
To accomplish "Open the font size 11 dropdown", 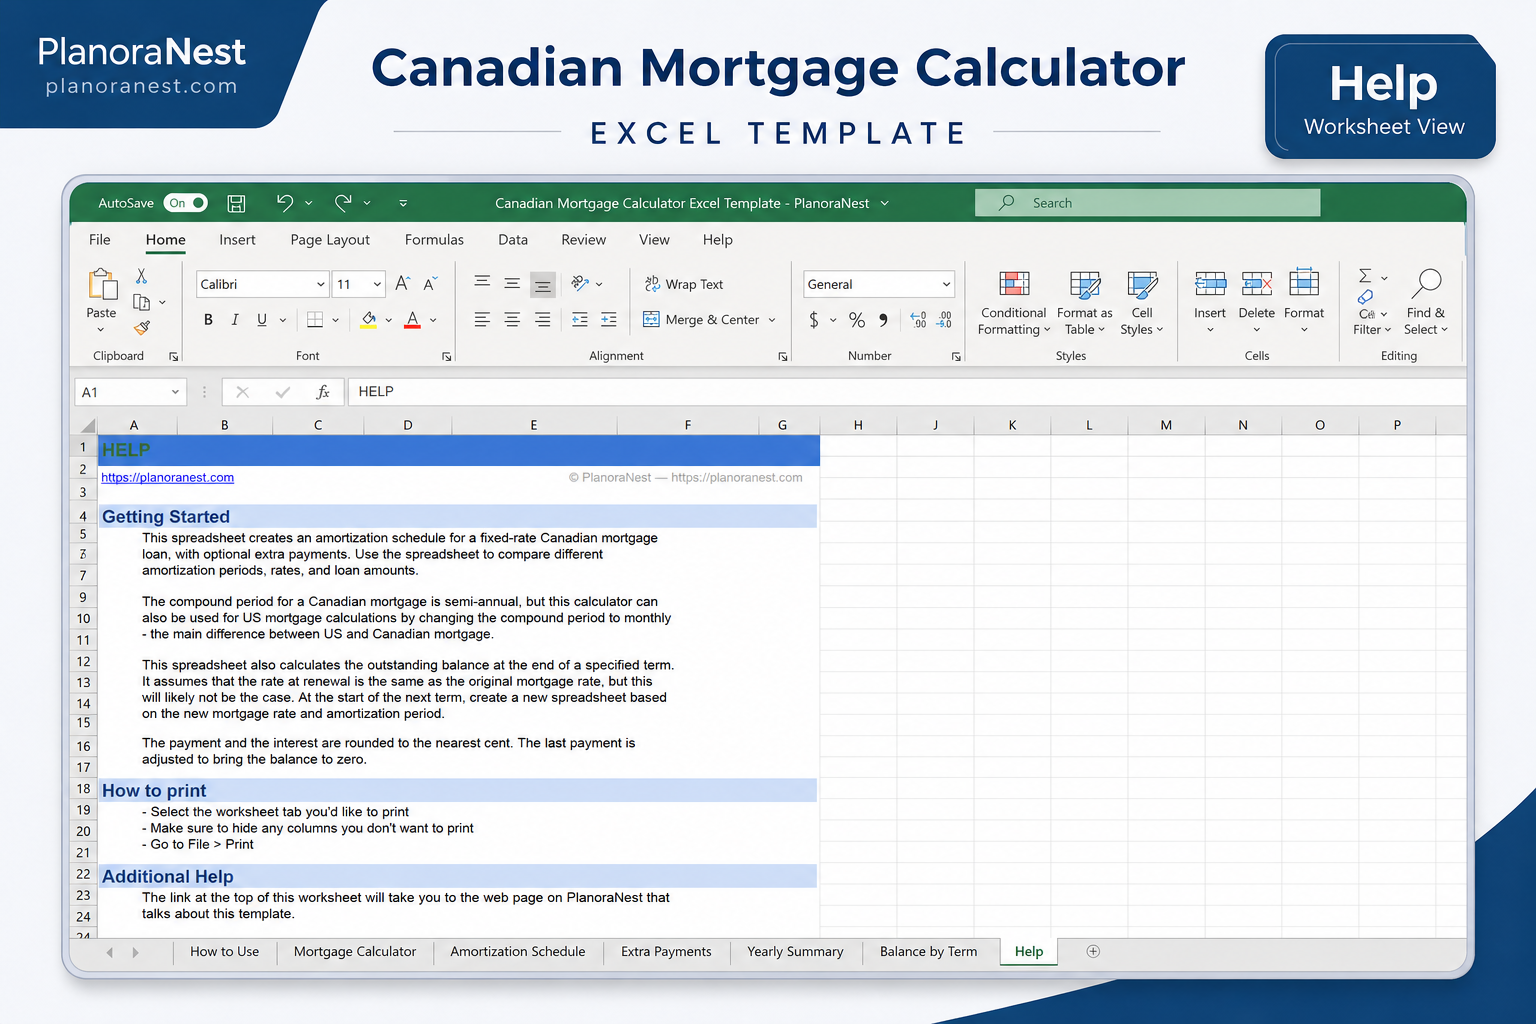I will [377, 284].
